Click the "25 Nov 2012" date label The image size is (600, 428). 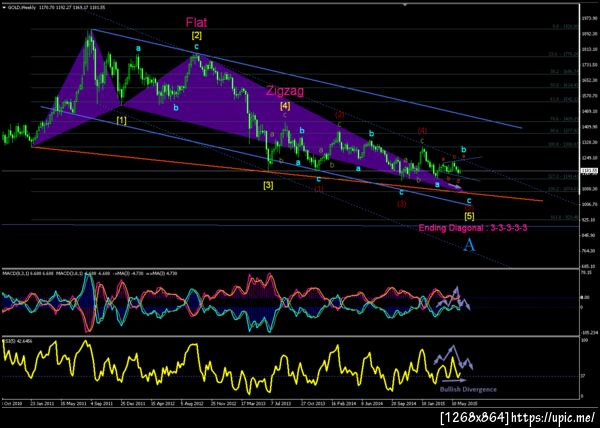click(x=222, y=403)
